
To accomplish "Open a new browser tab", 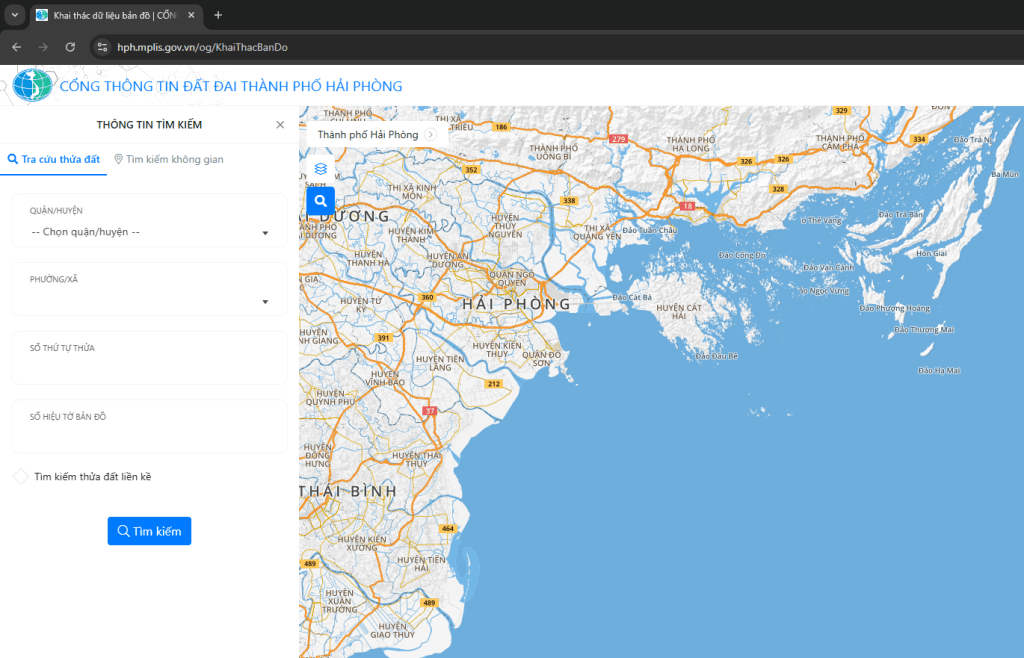I will coord(218,15).
